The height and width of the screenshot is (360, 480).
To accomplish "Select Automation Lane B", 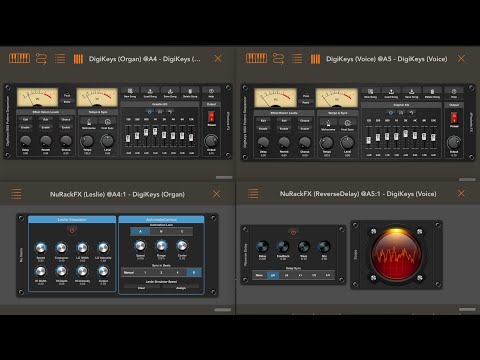I will click(161, 231).
